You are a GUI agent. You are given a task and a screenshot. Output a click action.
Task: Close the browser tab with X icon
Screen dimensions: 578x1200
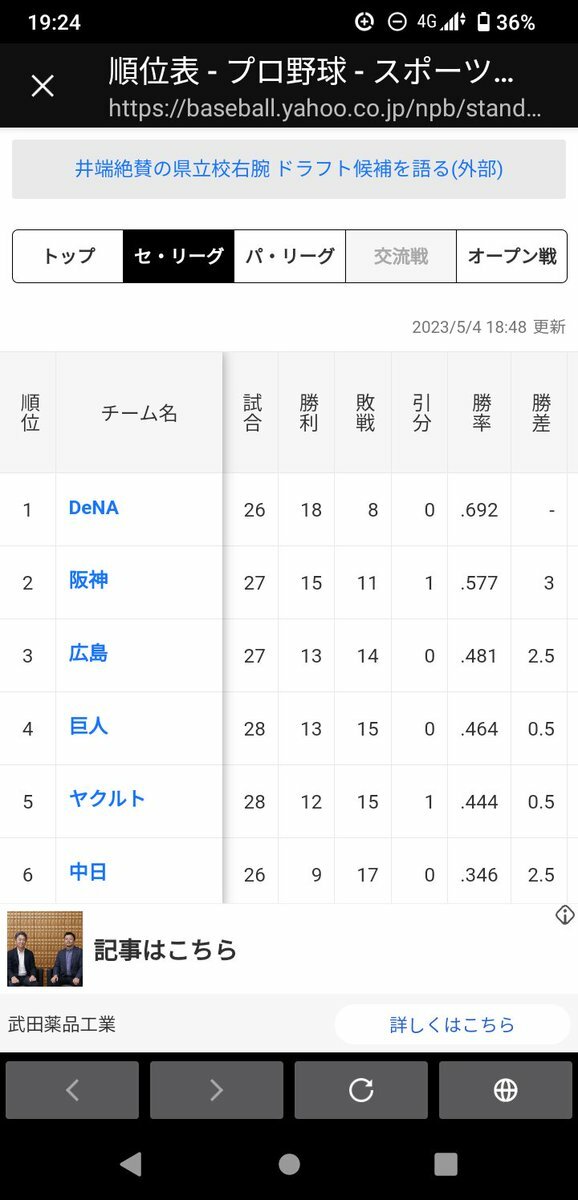point(42,86)
